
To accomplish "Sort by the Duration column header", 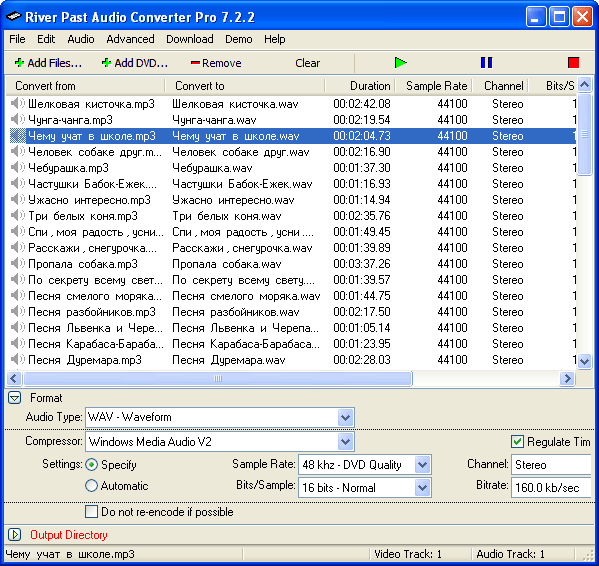I will point(360,86).
